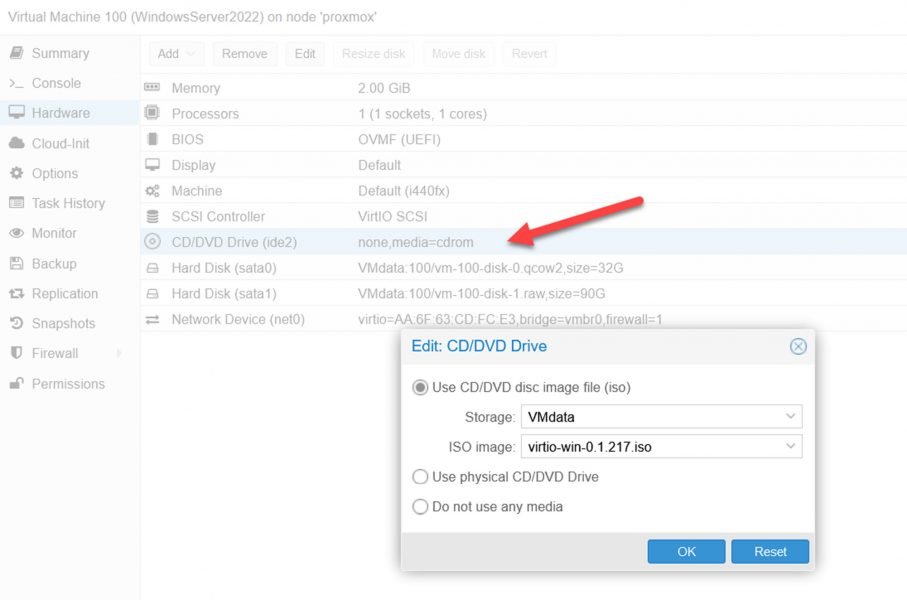Switch to the Replication tab
The image size is (907, 600).
[x=65, y=294]
